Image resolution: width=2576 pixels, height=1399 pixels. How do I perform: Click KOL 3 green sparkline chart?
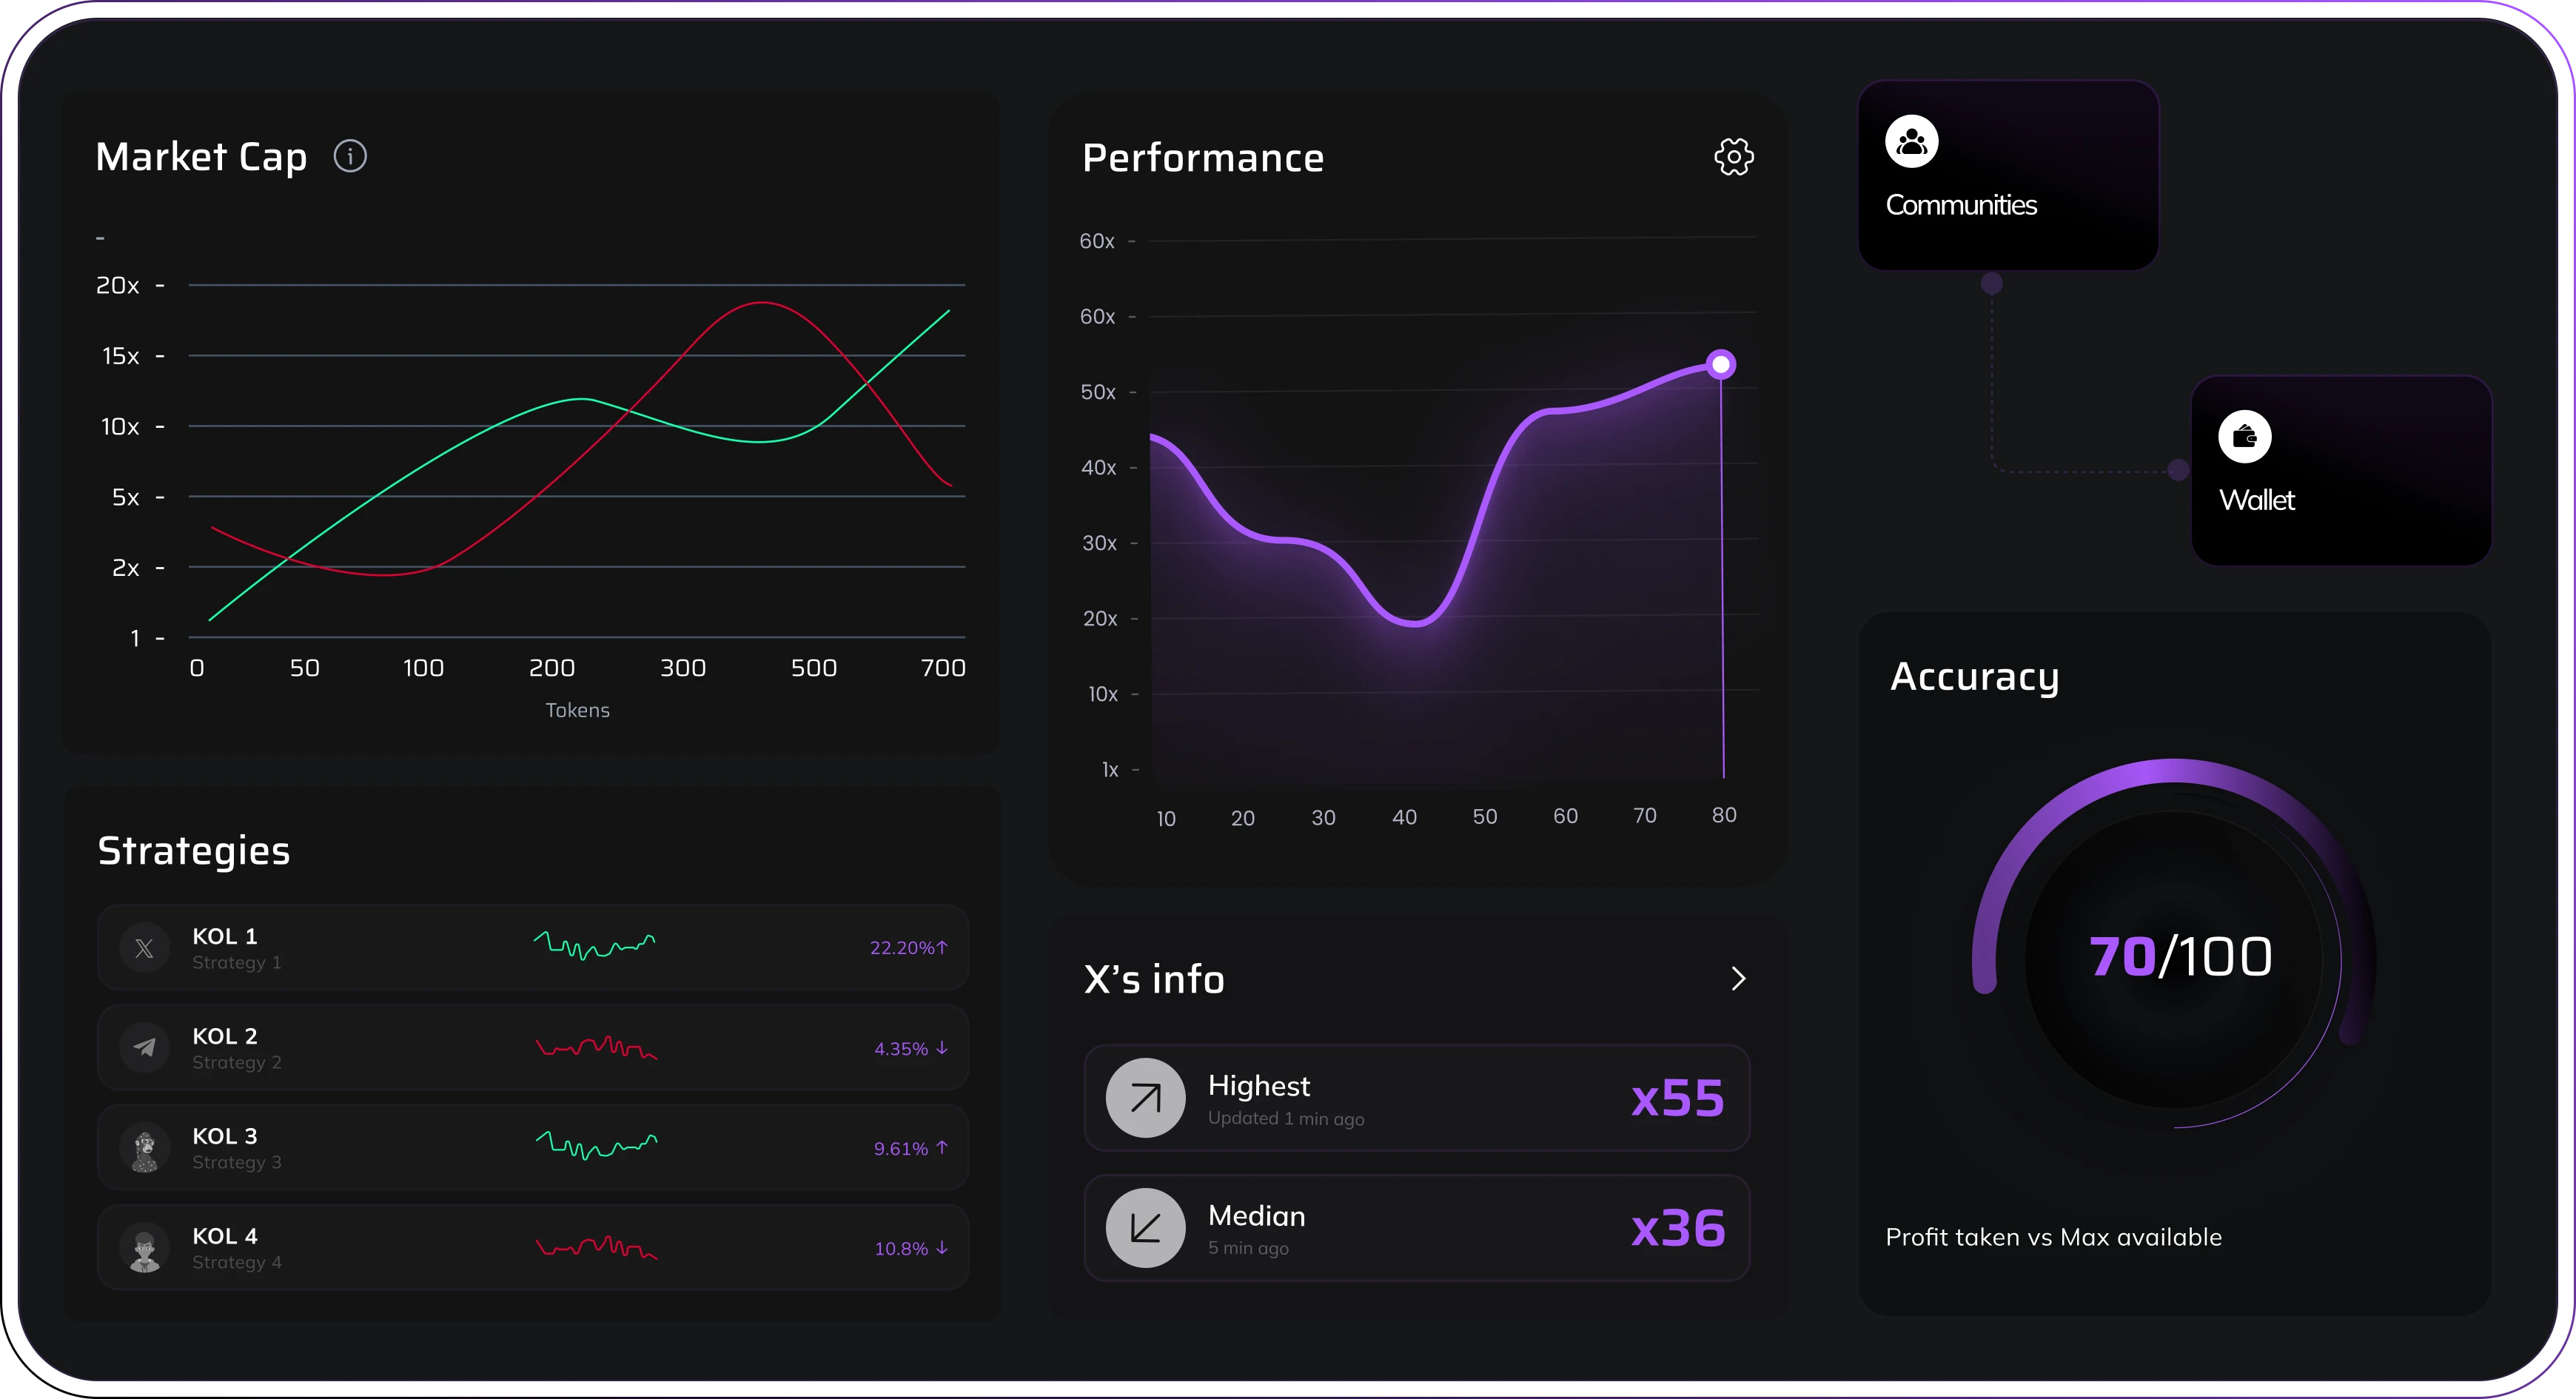click(596, 1145)
